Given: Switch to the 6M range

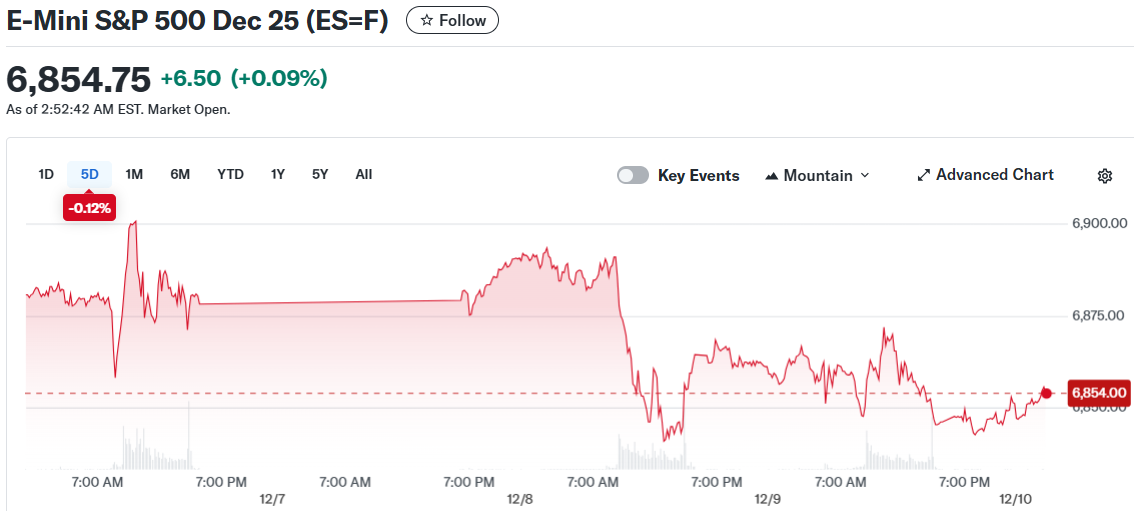Looking at the screenshot, I should coord(180,174).
